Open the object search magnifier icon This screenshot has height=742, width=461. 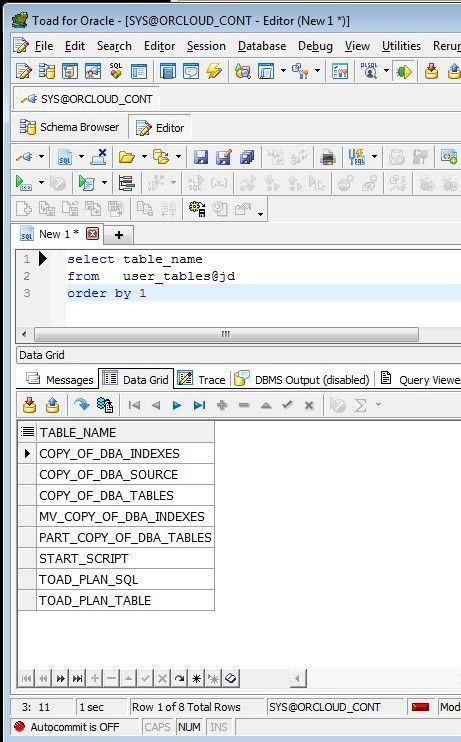(x=243, y=71)
